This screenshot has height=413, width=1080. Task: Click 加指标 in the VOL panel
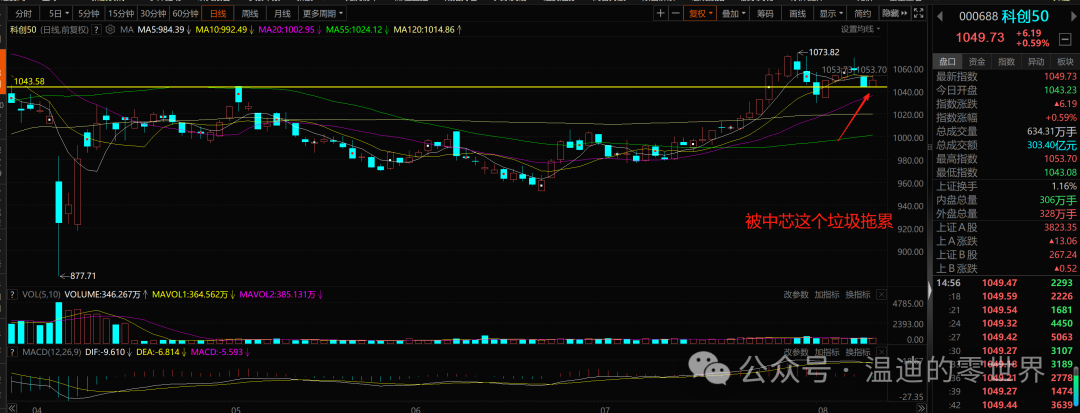[827, 295]
